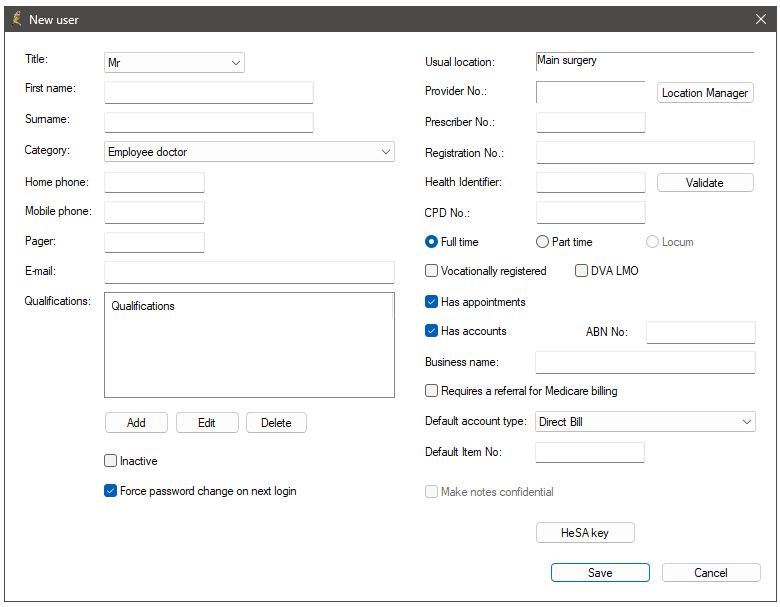Open the Title dropdown showing Mr

(x=174, y=63)
